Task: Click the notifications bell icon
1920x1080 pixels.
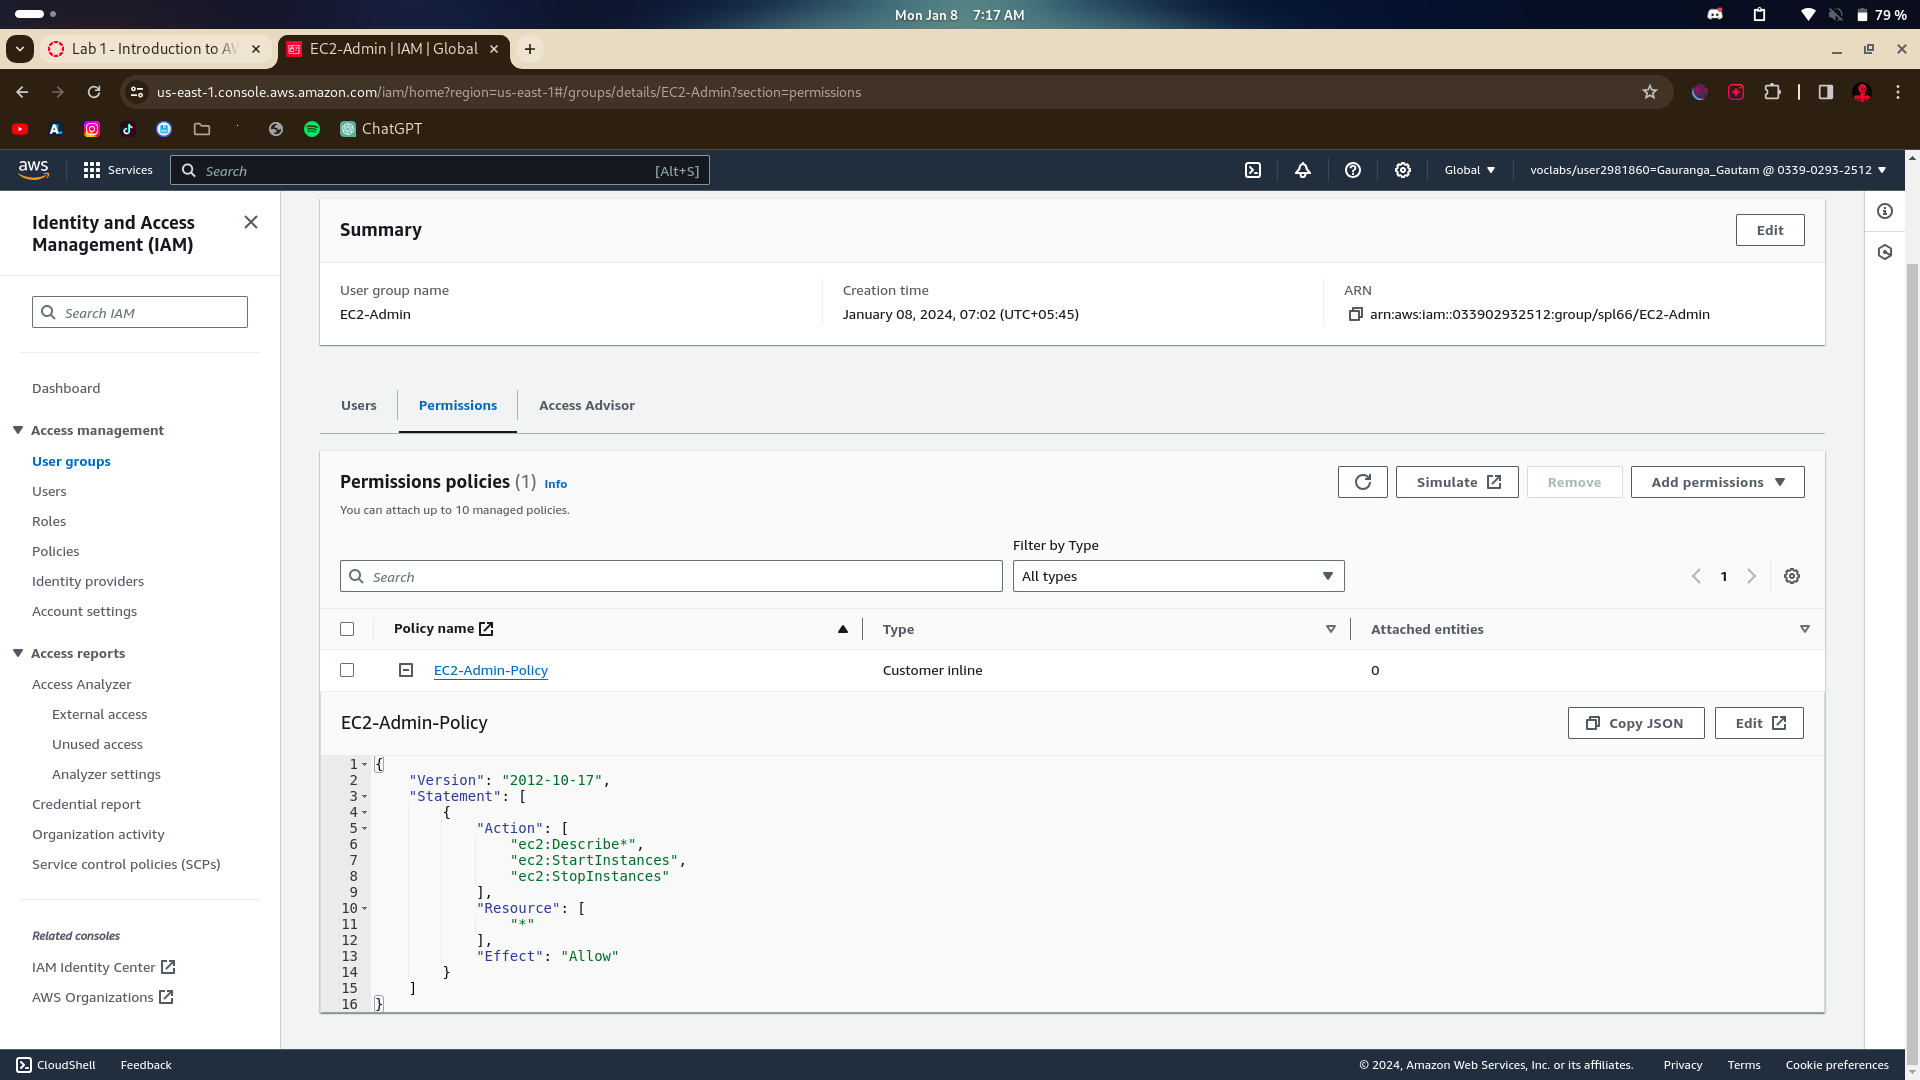Action: click(1303, 171)
